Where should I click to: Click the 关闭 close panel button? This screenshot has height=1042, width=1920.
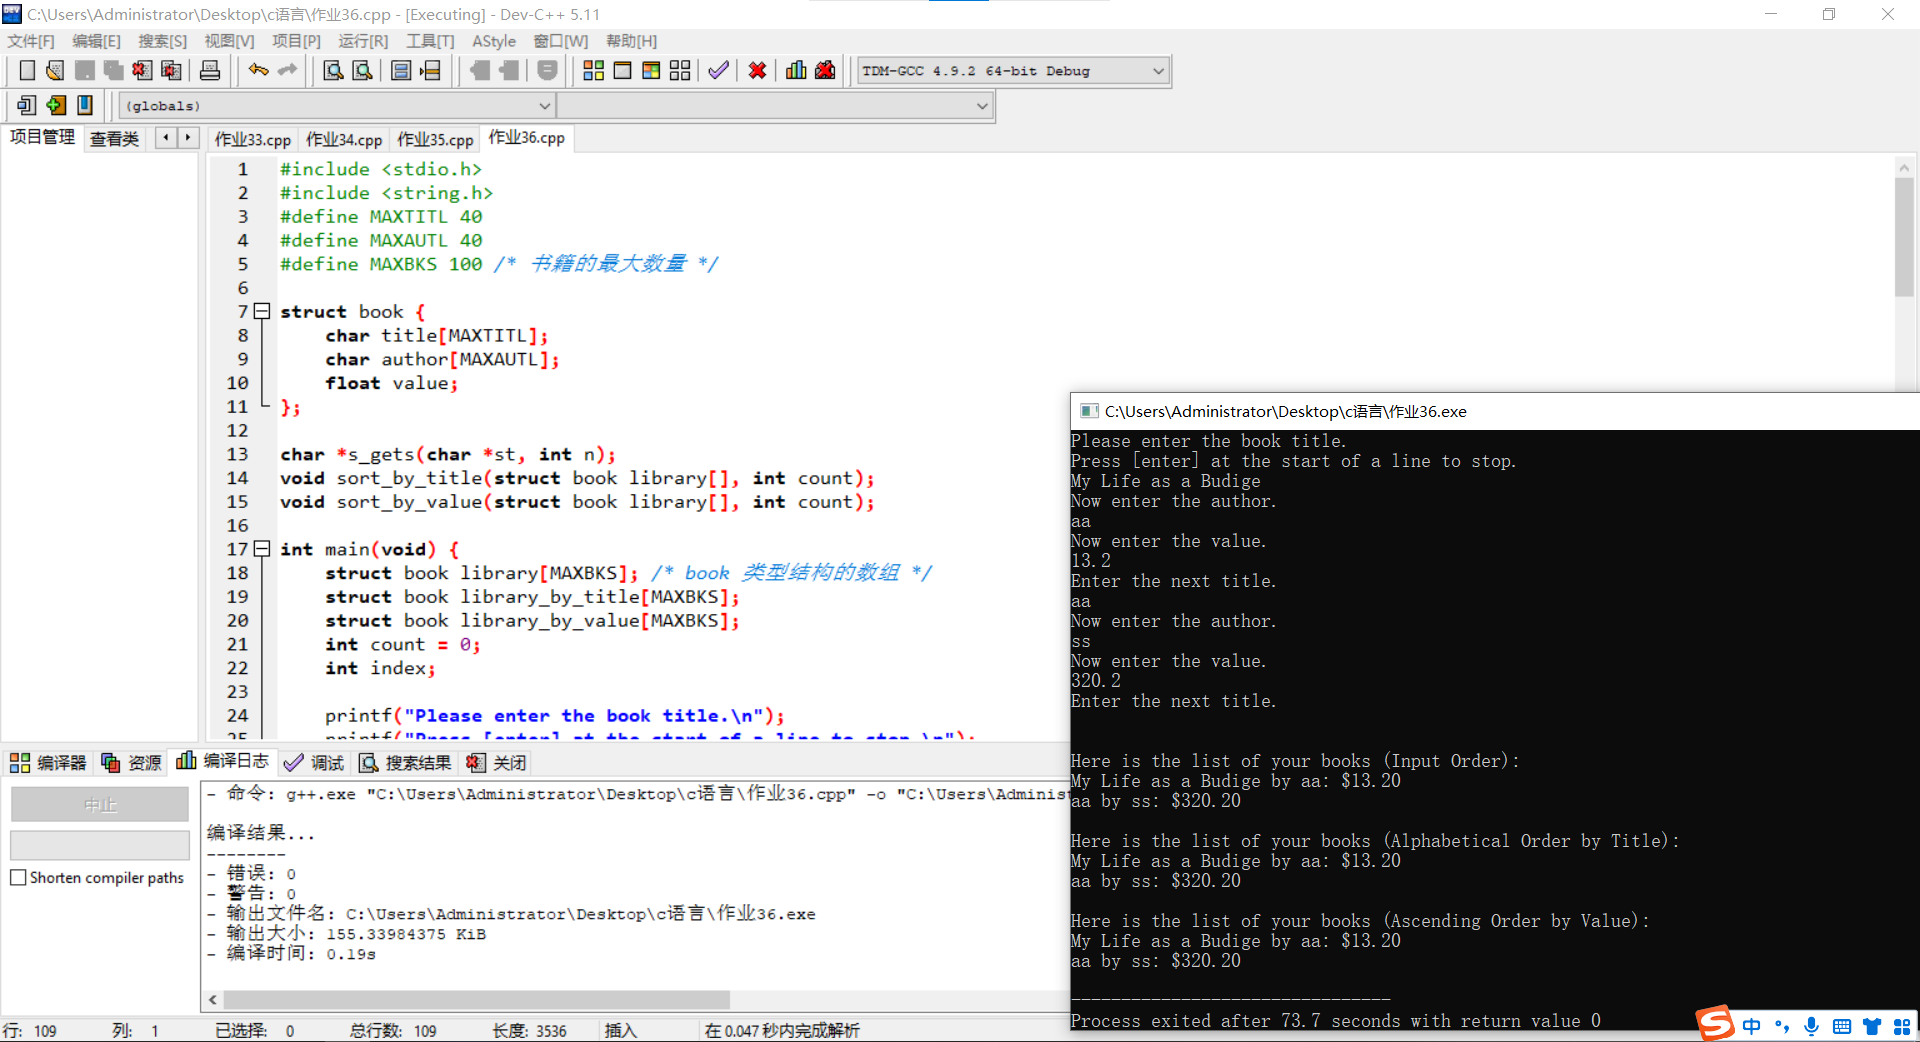497,763
